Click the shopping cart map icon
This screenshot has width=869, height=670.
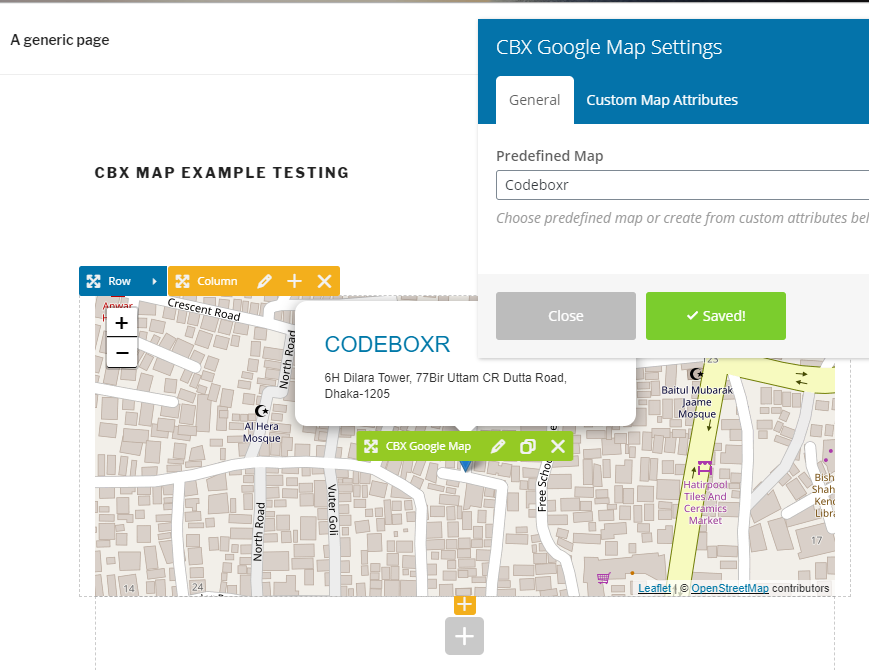point(604,578)
